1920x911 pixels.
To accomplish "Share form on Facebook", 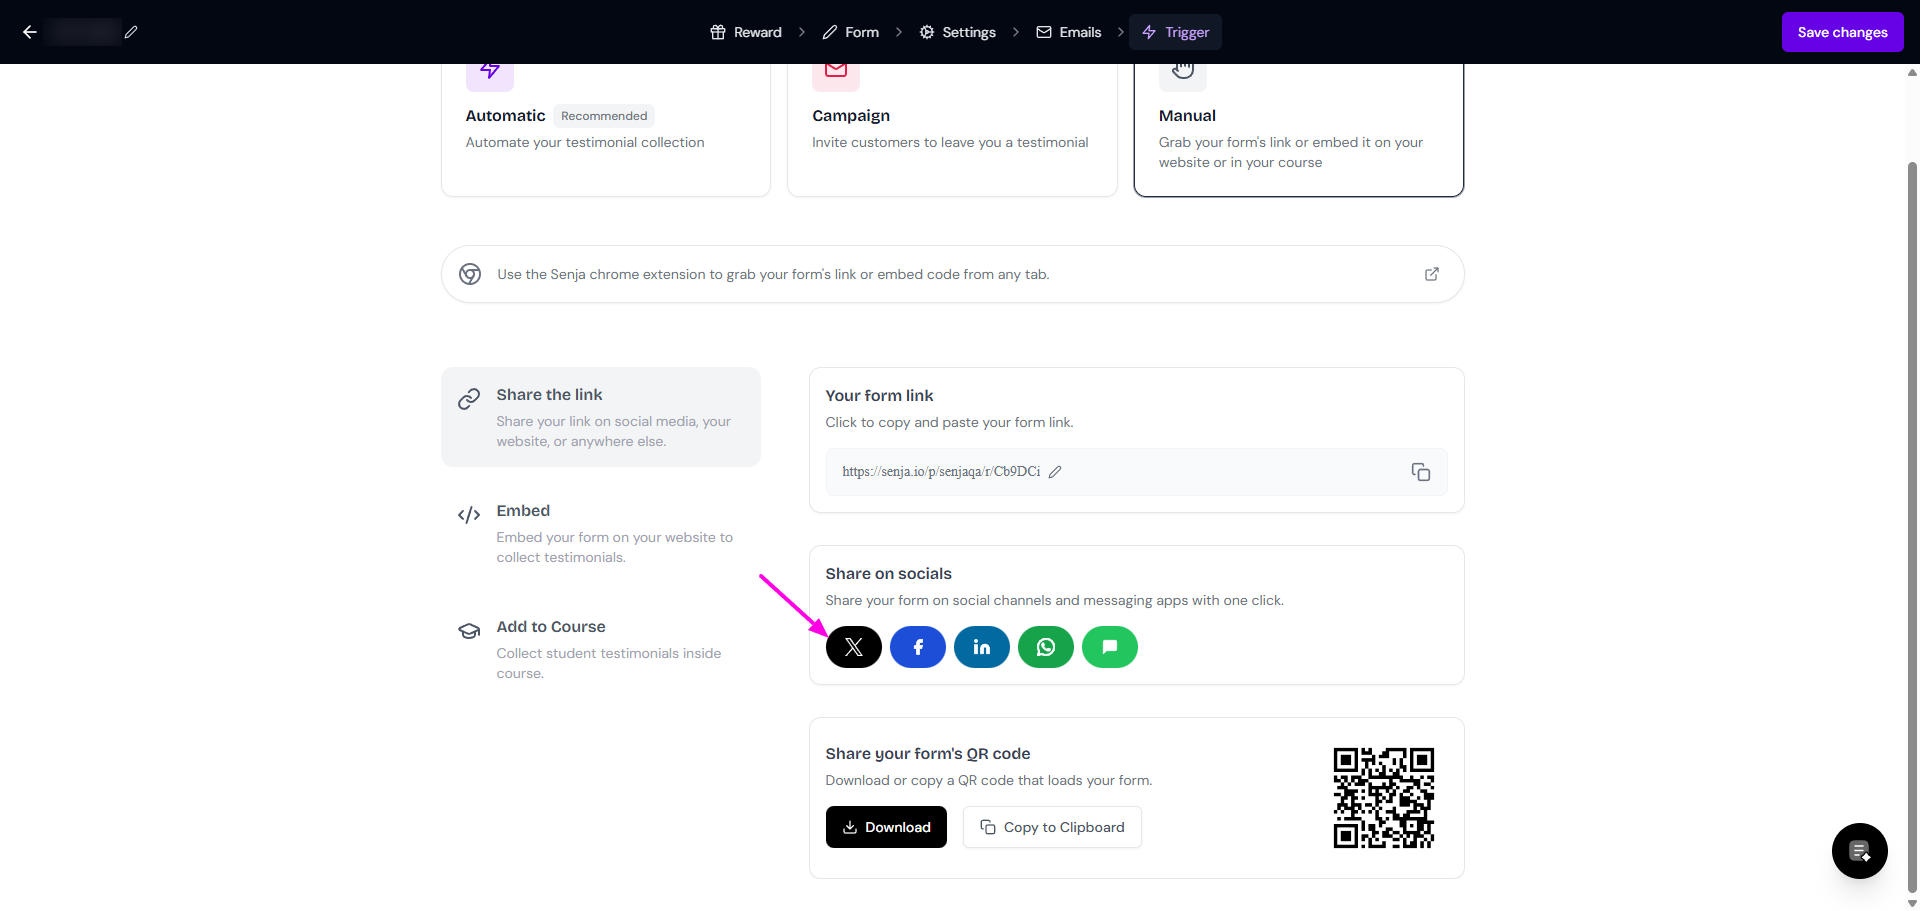I will click(x=917, y=647).
